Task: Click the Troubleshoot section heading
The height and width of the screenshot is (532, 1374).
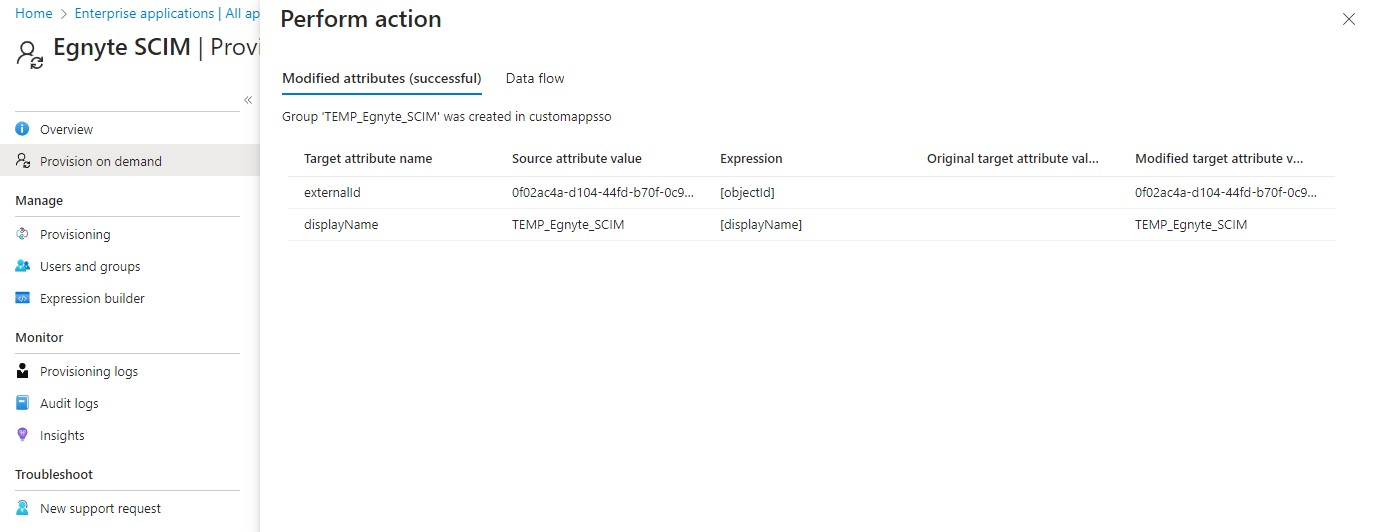Action: pos(54,474)
